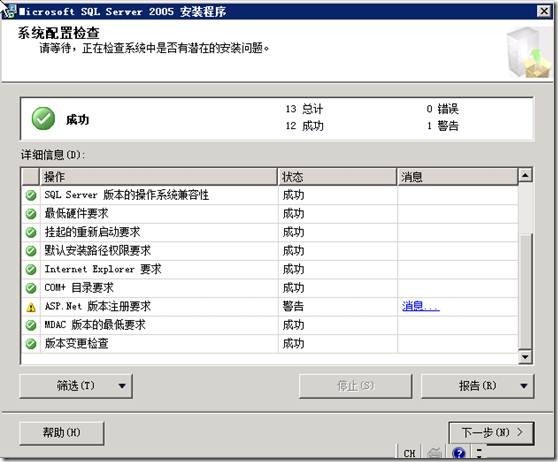558x462 pixels.
Task: Click the check icon for 版本变更检查
Action: [31, 343]
